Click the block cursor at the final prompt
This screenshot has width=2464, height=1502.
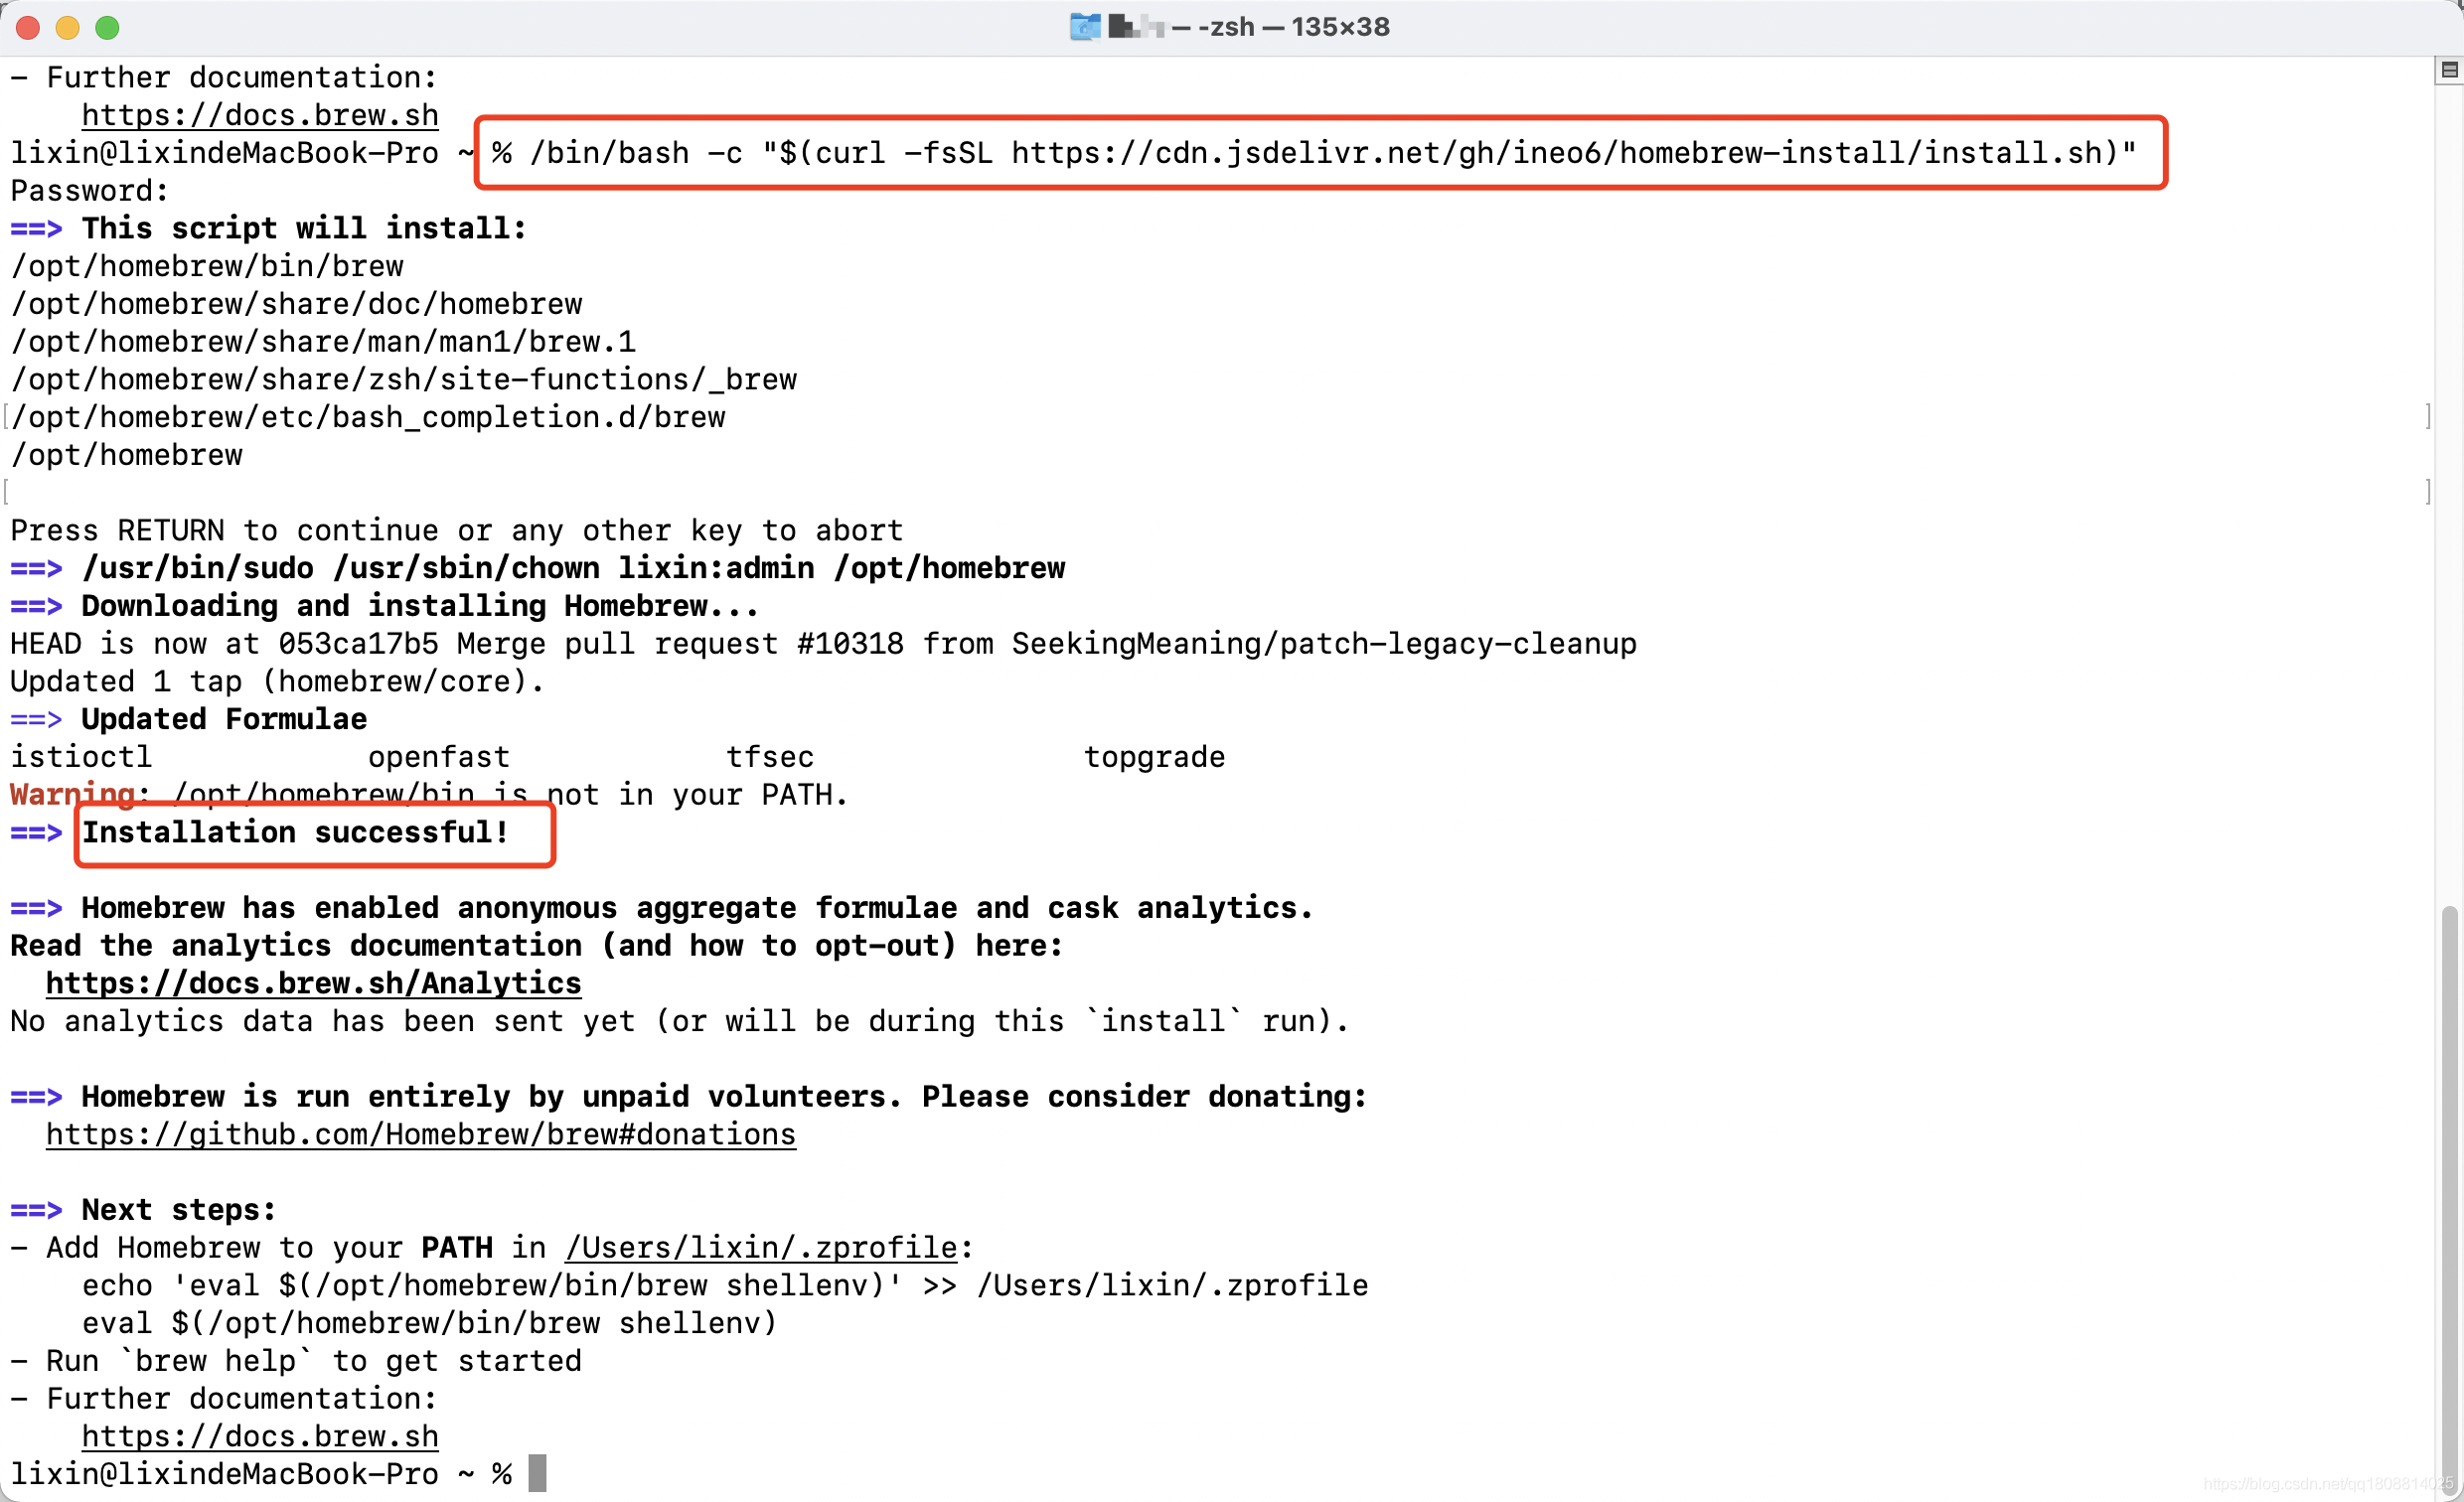point(537,1473)
